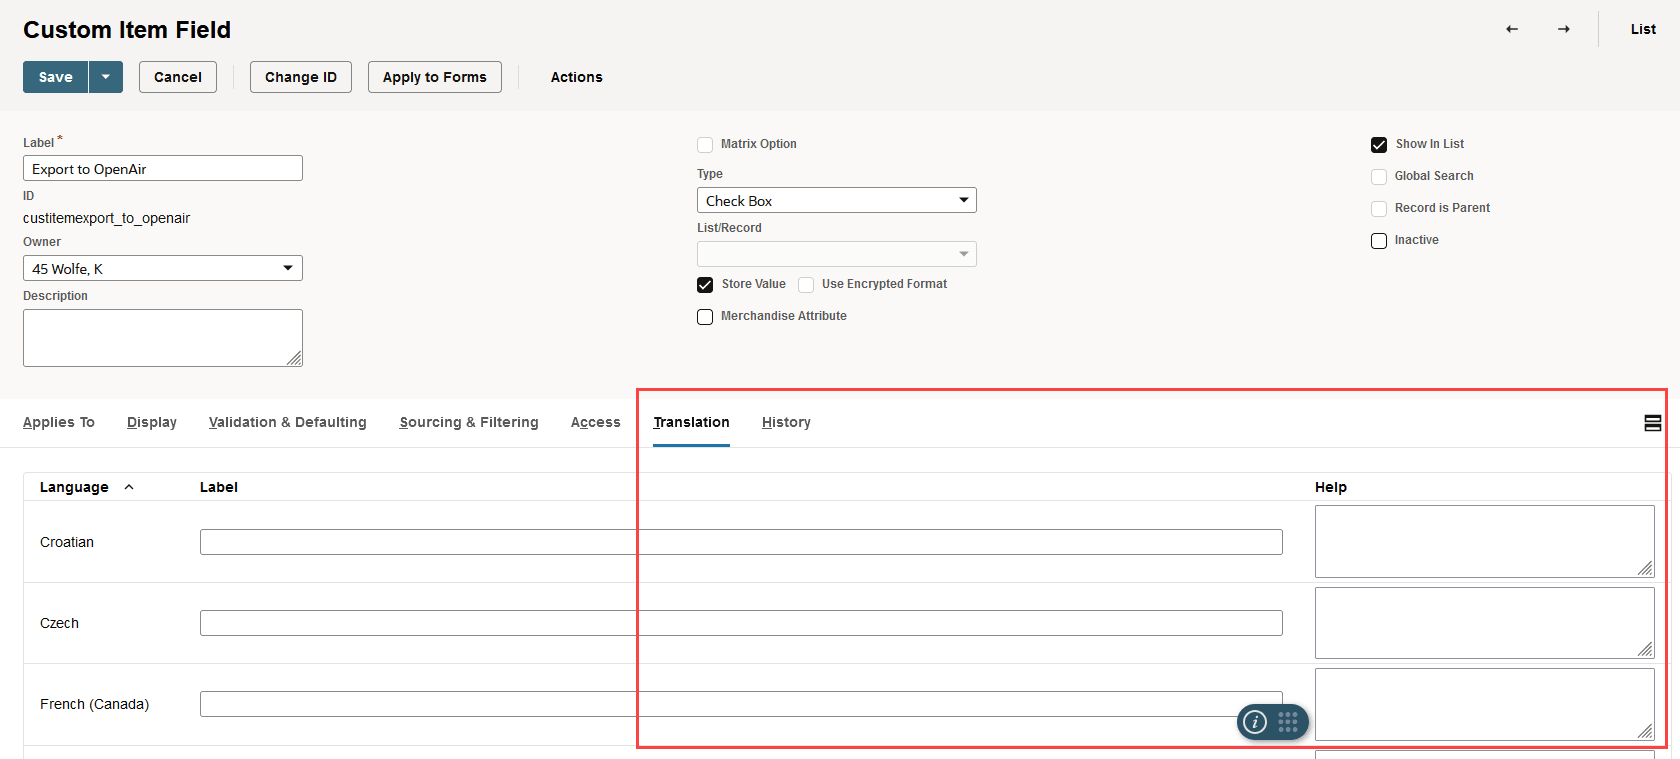The image size is (1680, 759).
Task: Click the French (Canada) row label
Action: 94,704
